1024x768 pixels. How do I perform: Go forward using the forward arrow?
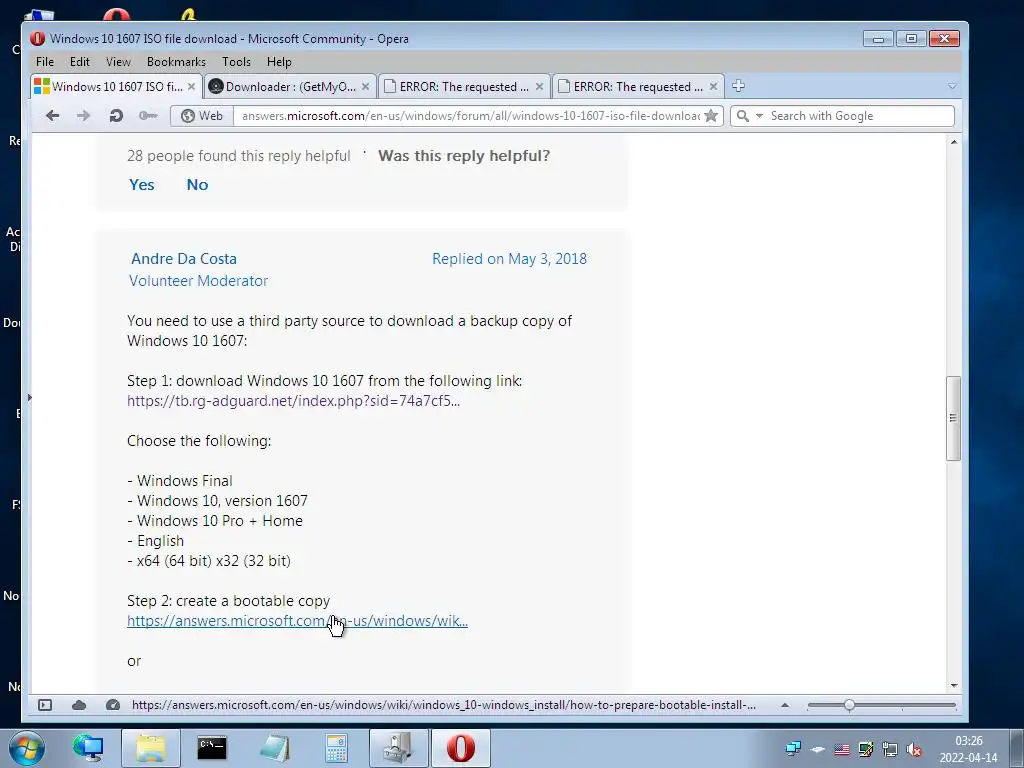[x=84, y=116]
